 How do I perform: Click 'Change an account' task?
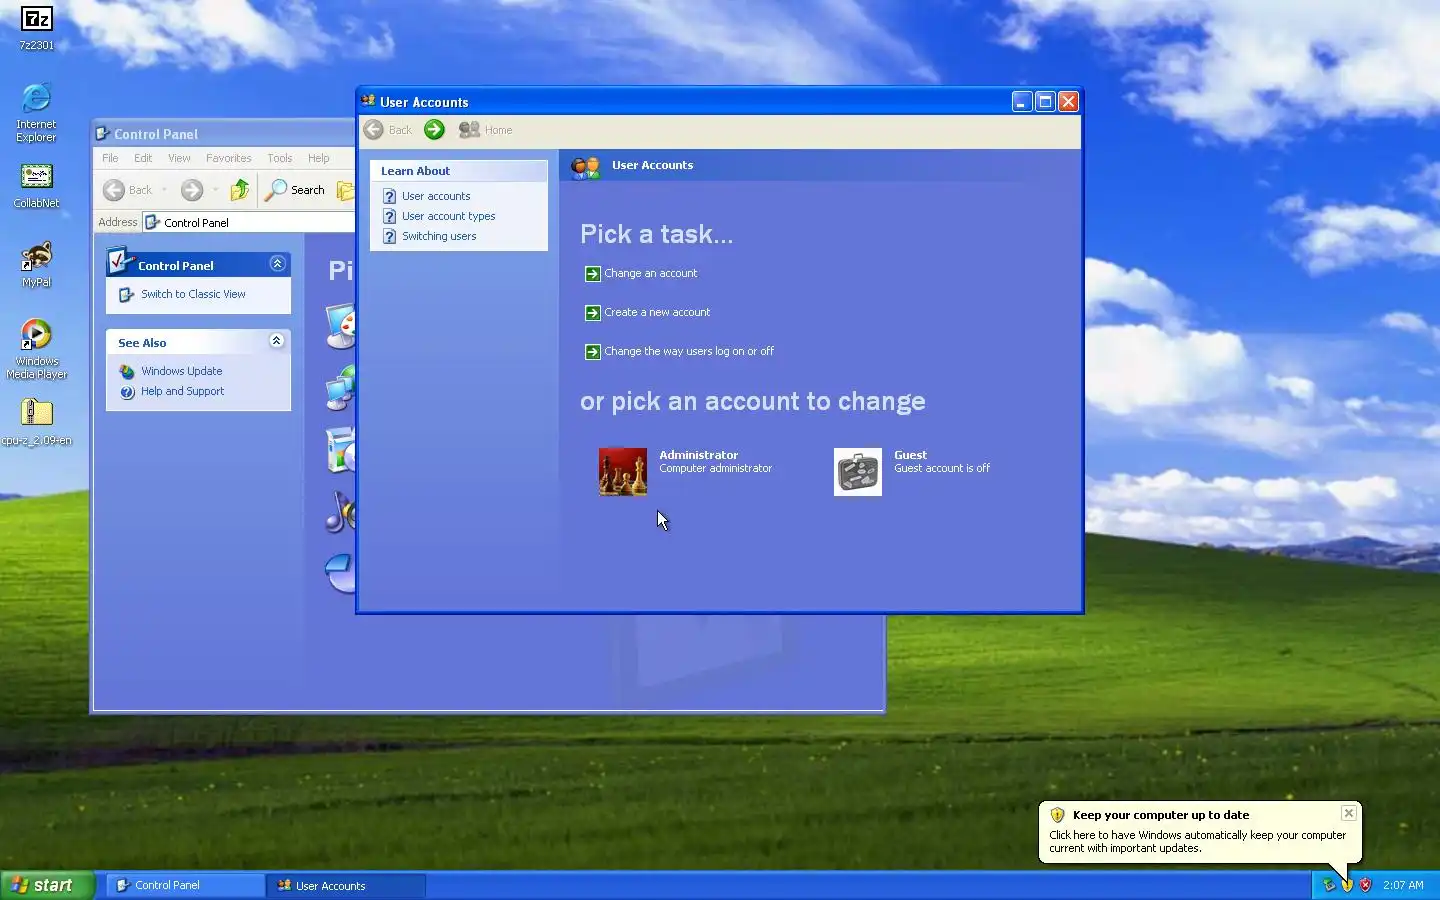click(x=650, y=273)
